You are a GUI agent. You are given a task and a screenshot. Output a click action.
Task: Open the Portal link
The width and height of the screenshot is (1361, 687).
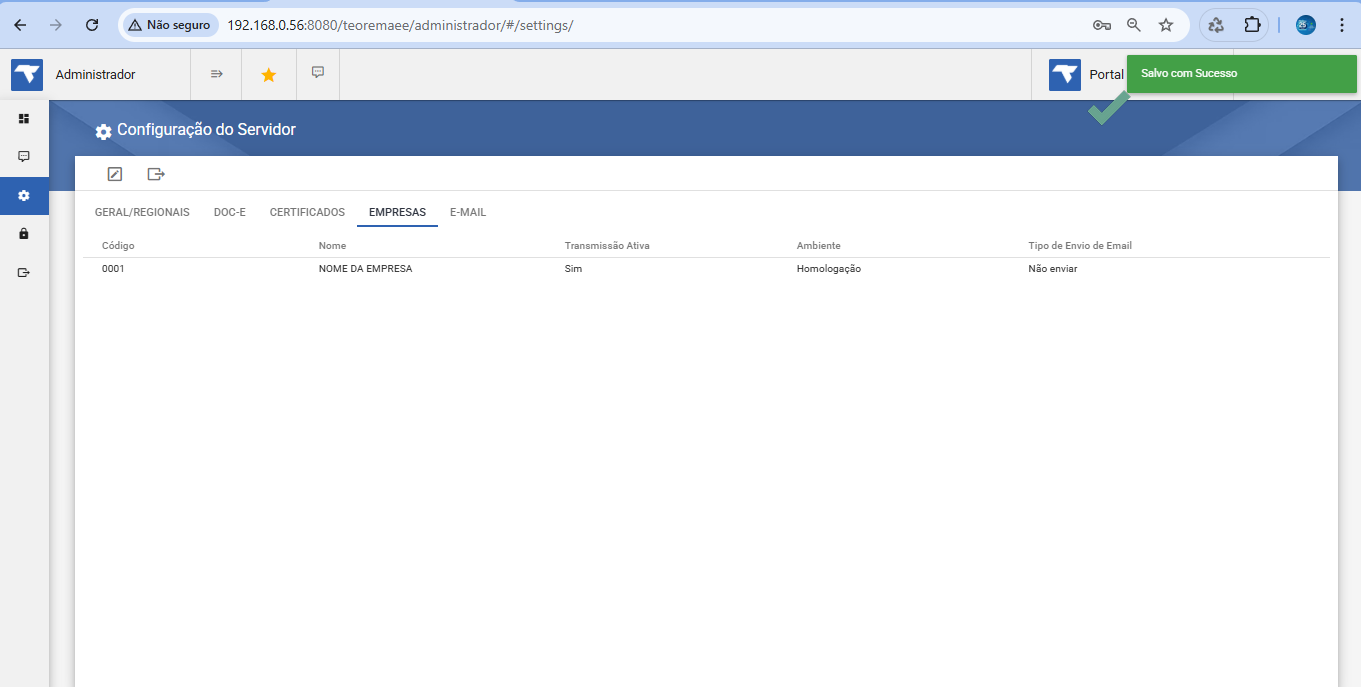click(x=1106, y=74)
